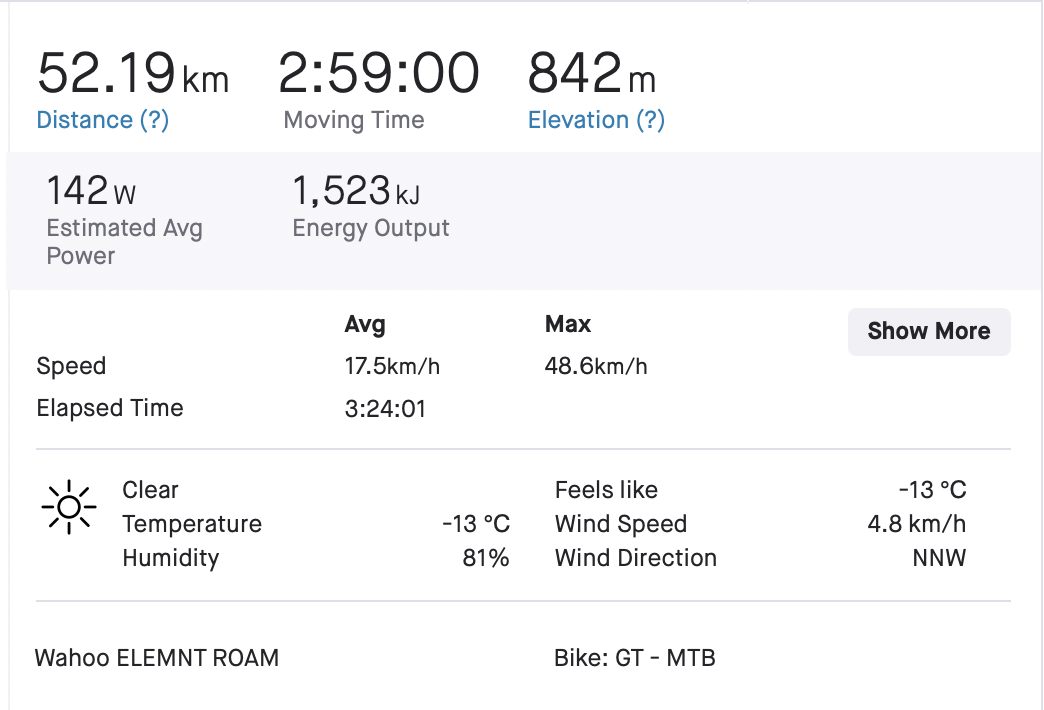Click the 1,523 kJ energy value
The image size is (1044, 710).
coord(356,190)
